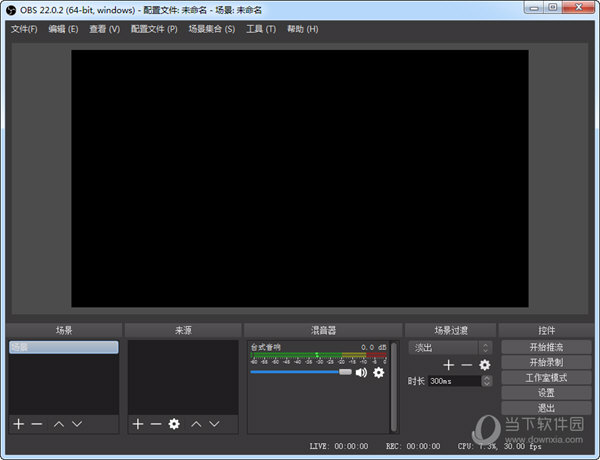Remove selected source with minus icon
Screen dimensions: 600x460
click(156, 424)
